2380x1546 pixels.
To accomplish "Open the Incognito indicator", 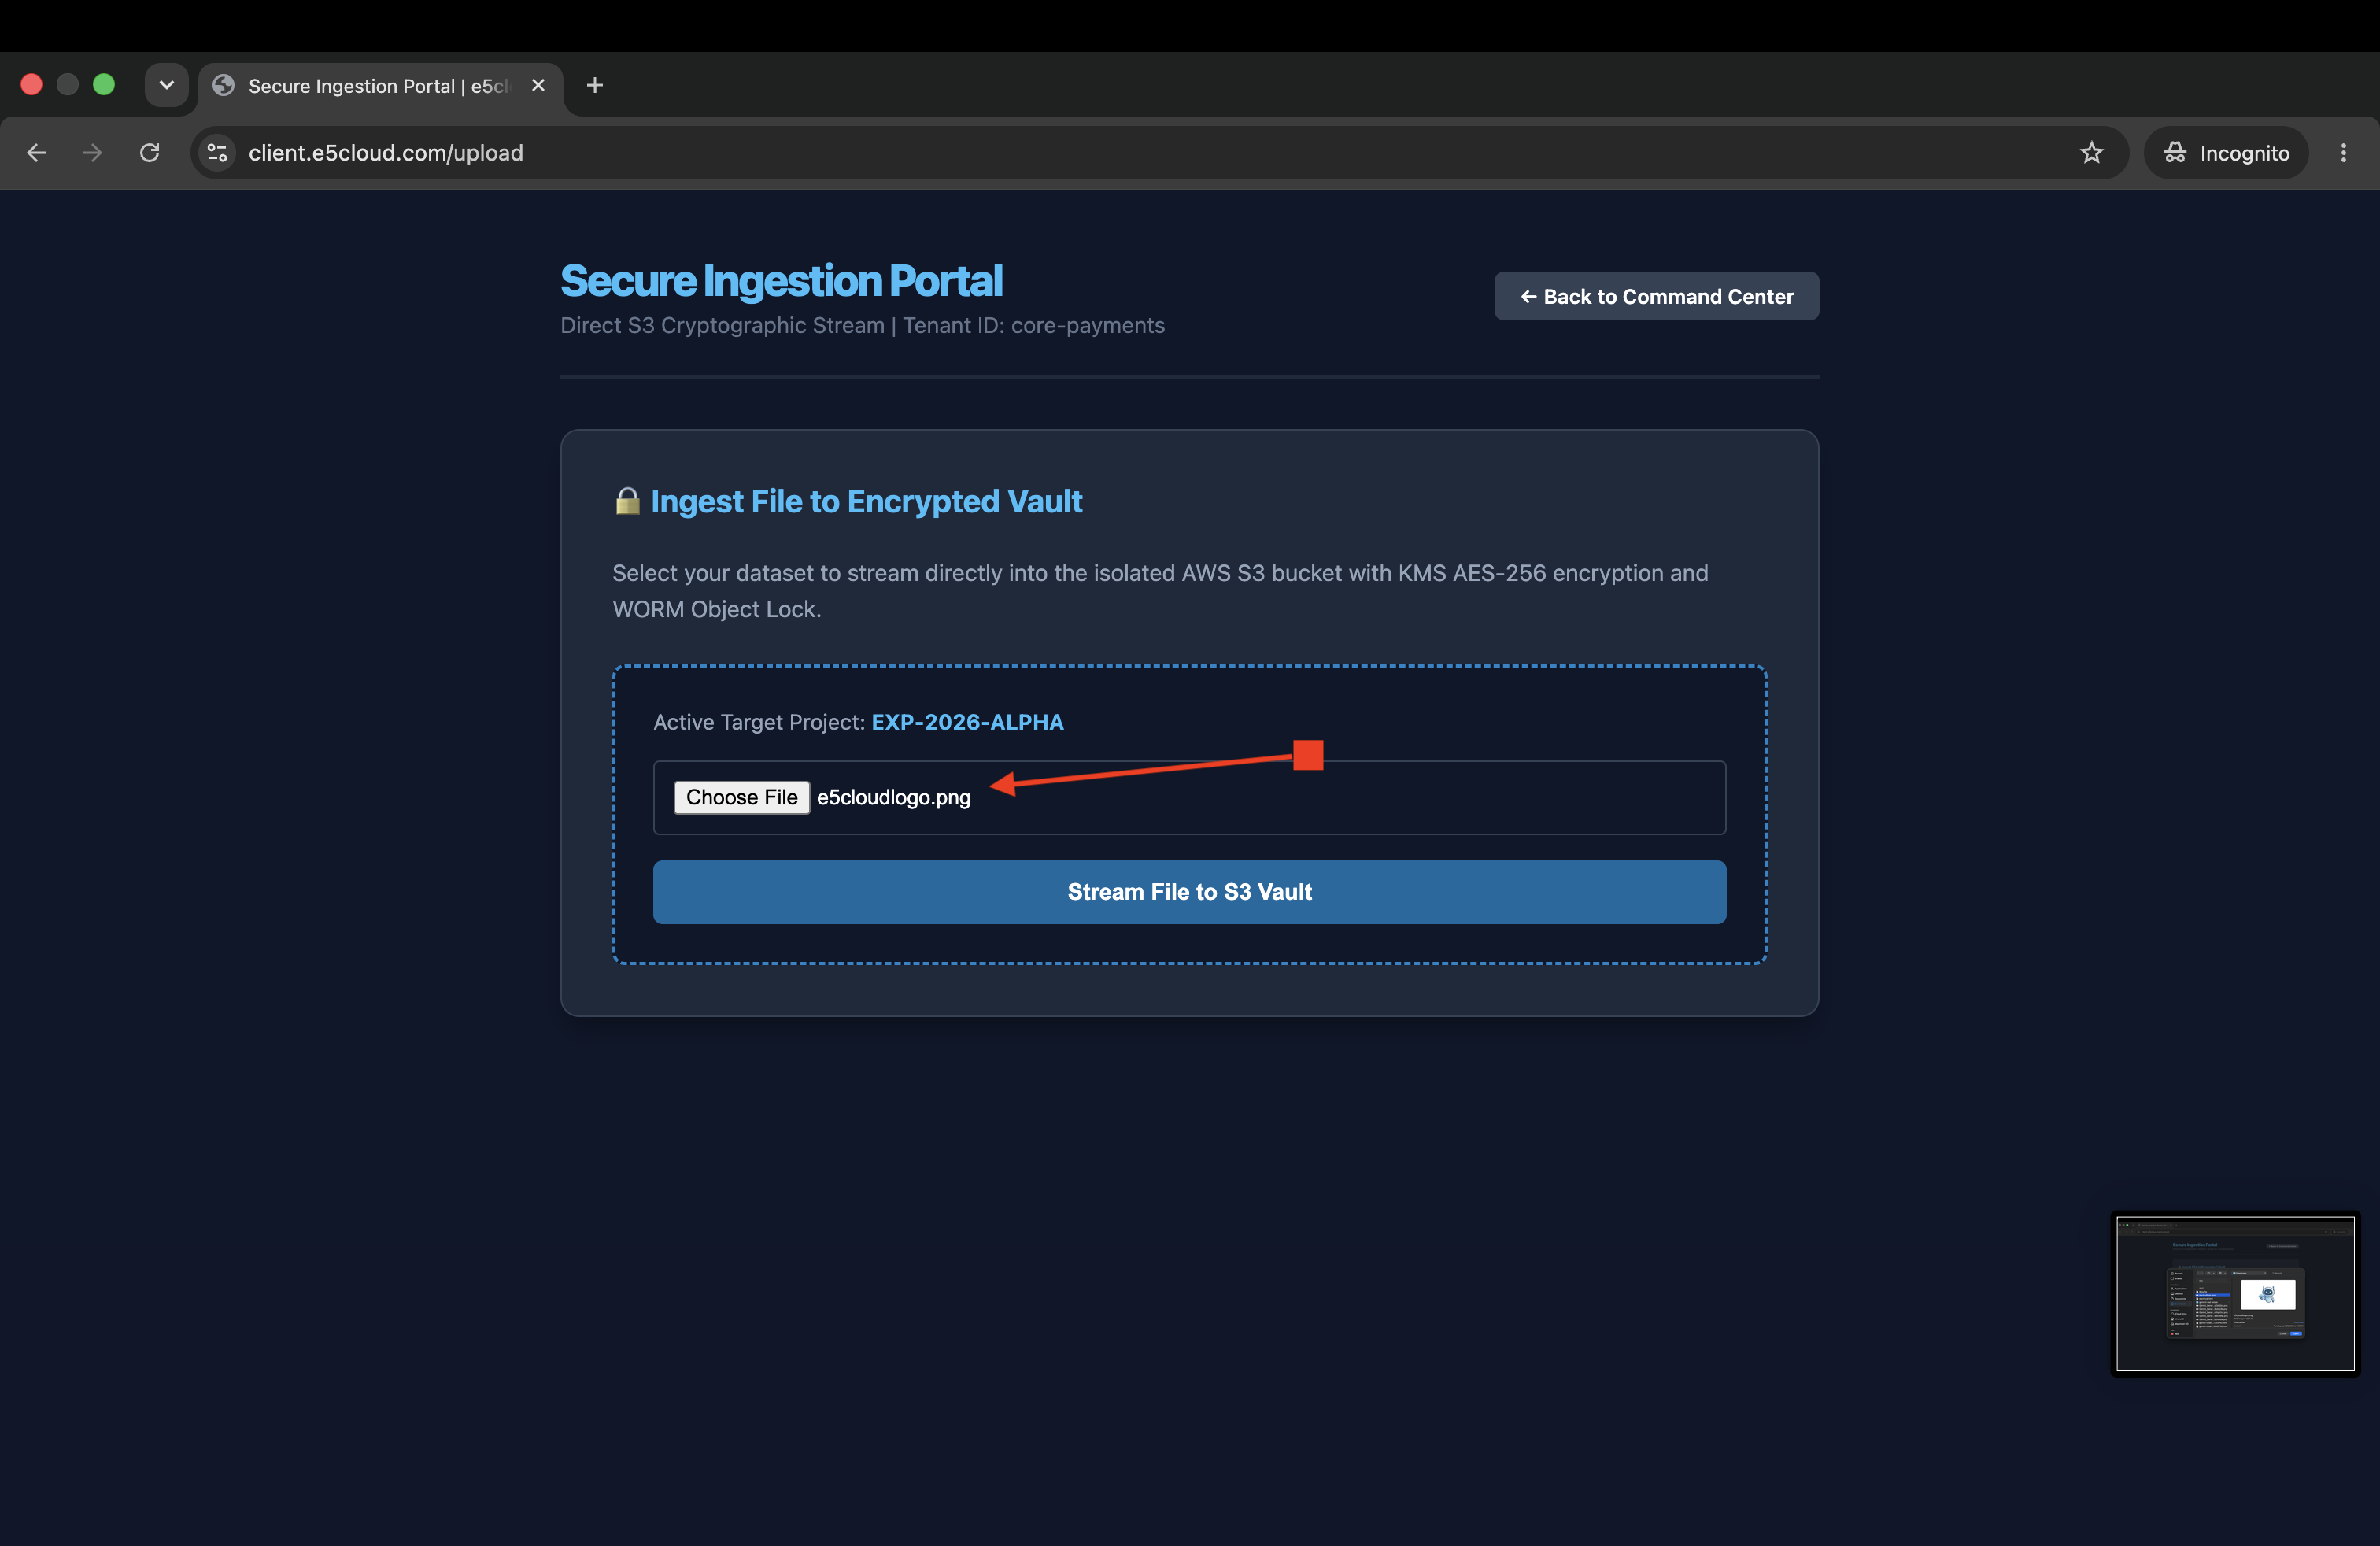I will pyautogui.click(x=2226, y=153).
